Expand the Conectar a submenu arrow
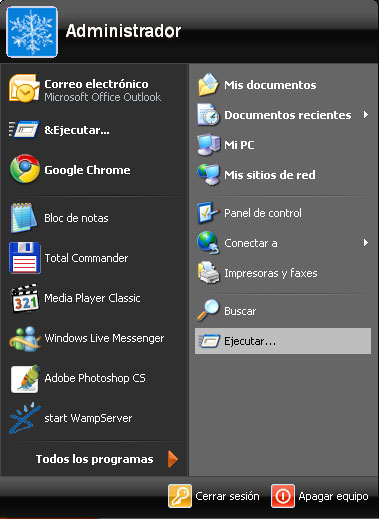 [x=366, y=243]
